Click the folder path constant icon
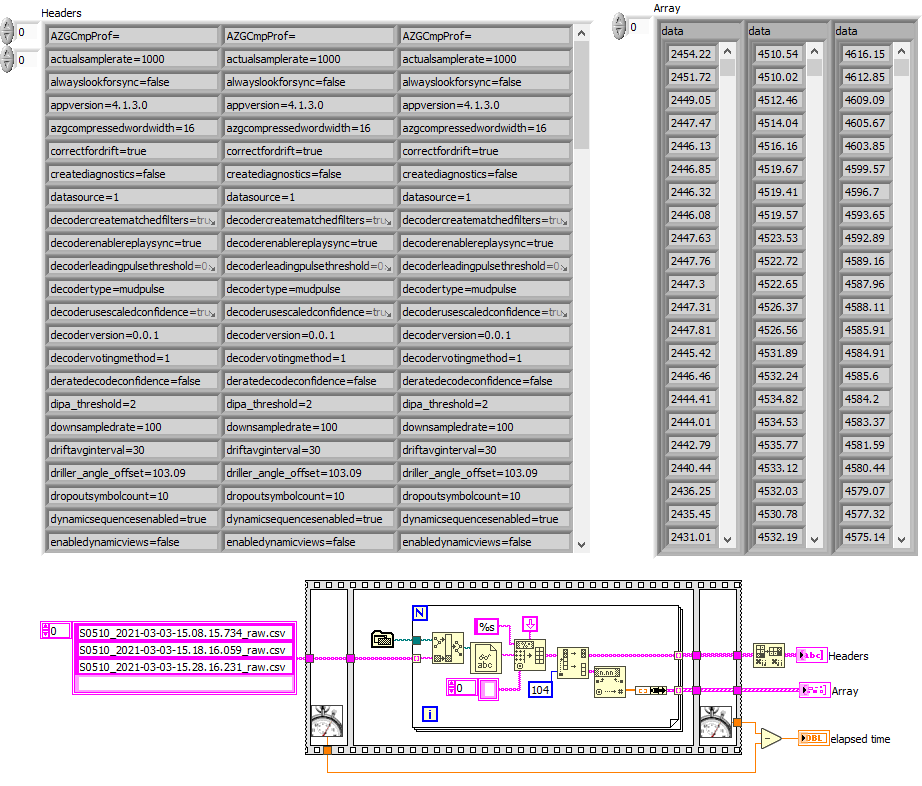Screen dimensions: 922x786 coord(382,637)
